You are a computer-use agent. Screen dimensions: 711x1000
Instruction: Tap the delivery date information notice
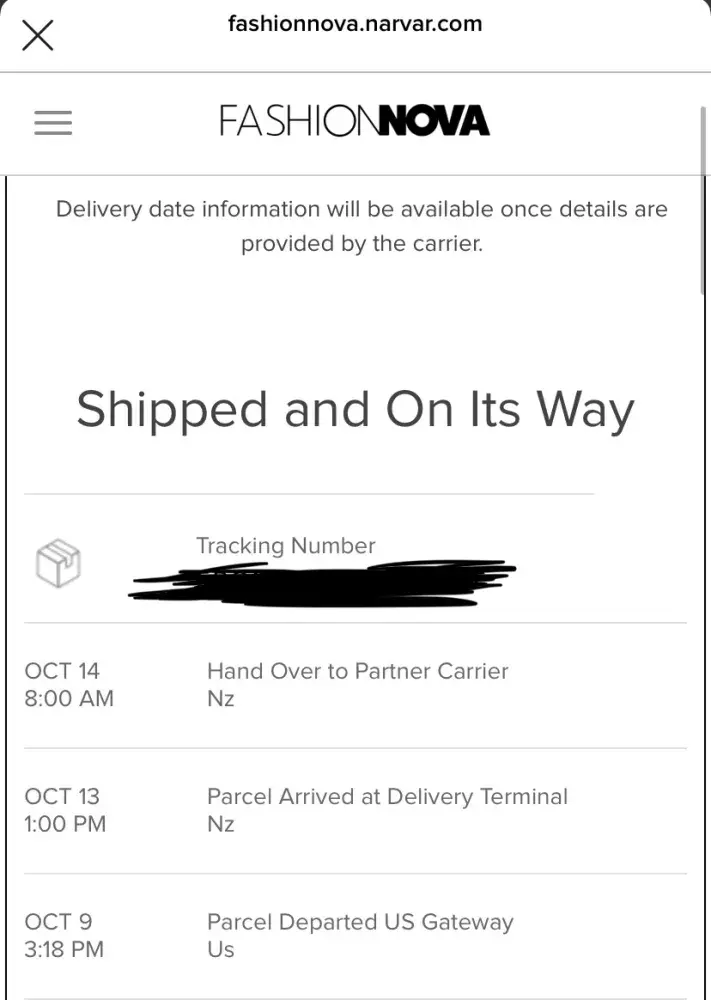coord(361,226)
